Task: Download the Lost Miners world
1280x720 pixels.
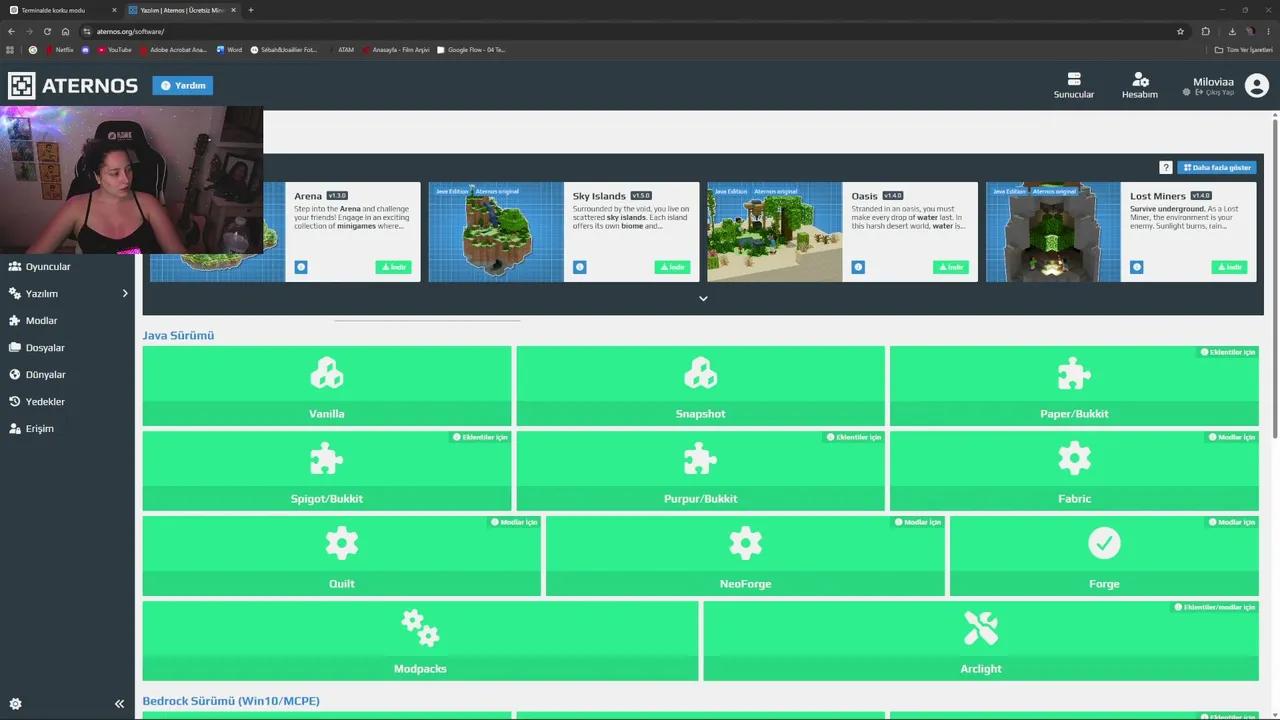Action: [1229, 267]
